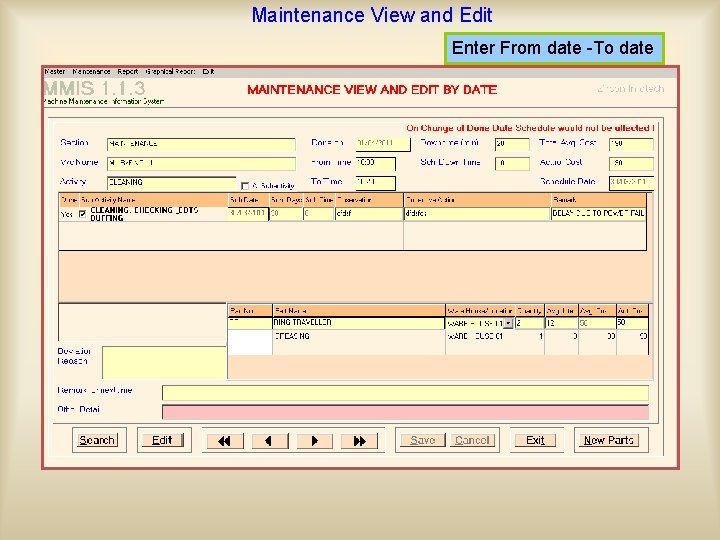720x540 pixels.
Task: Click the Search button
Action: click(97, 440)
